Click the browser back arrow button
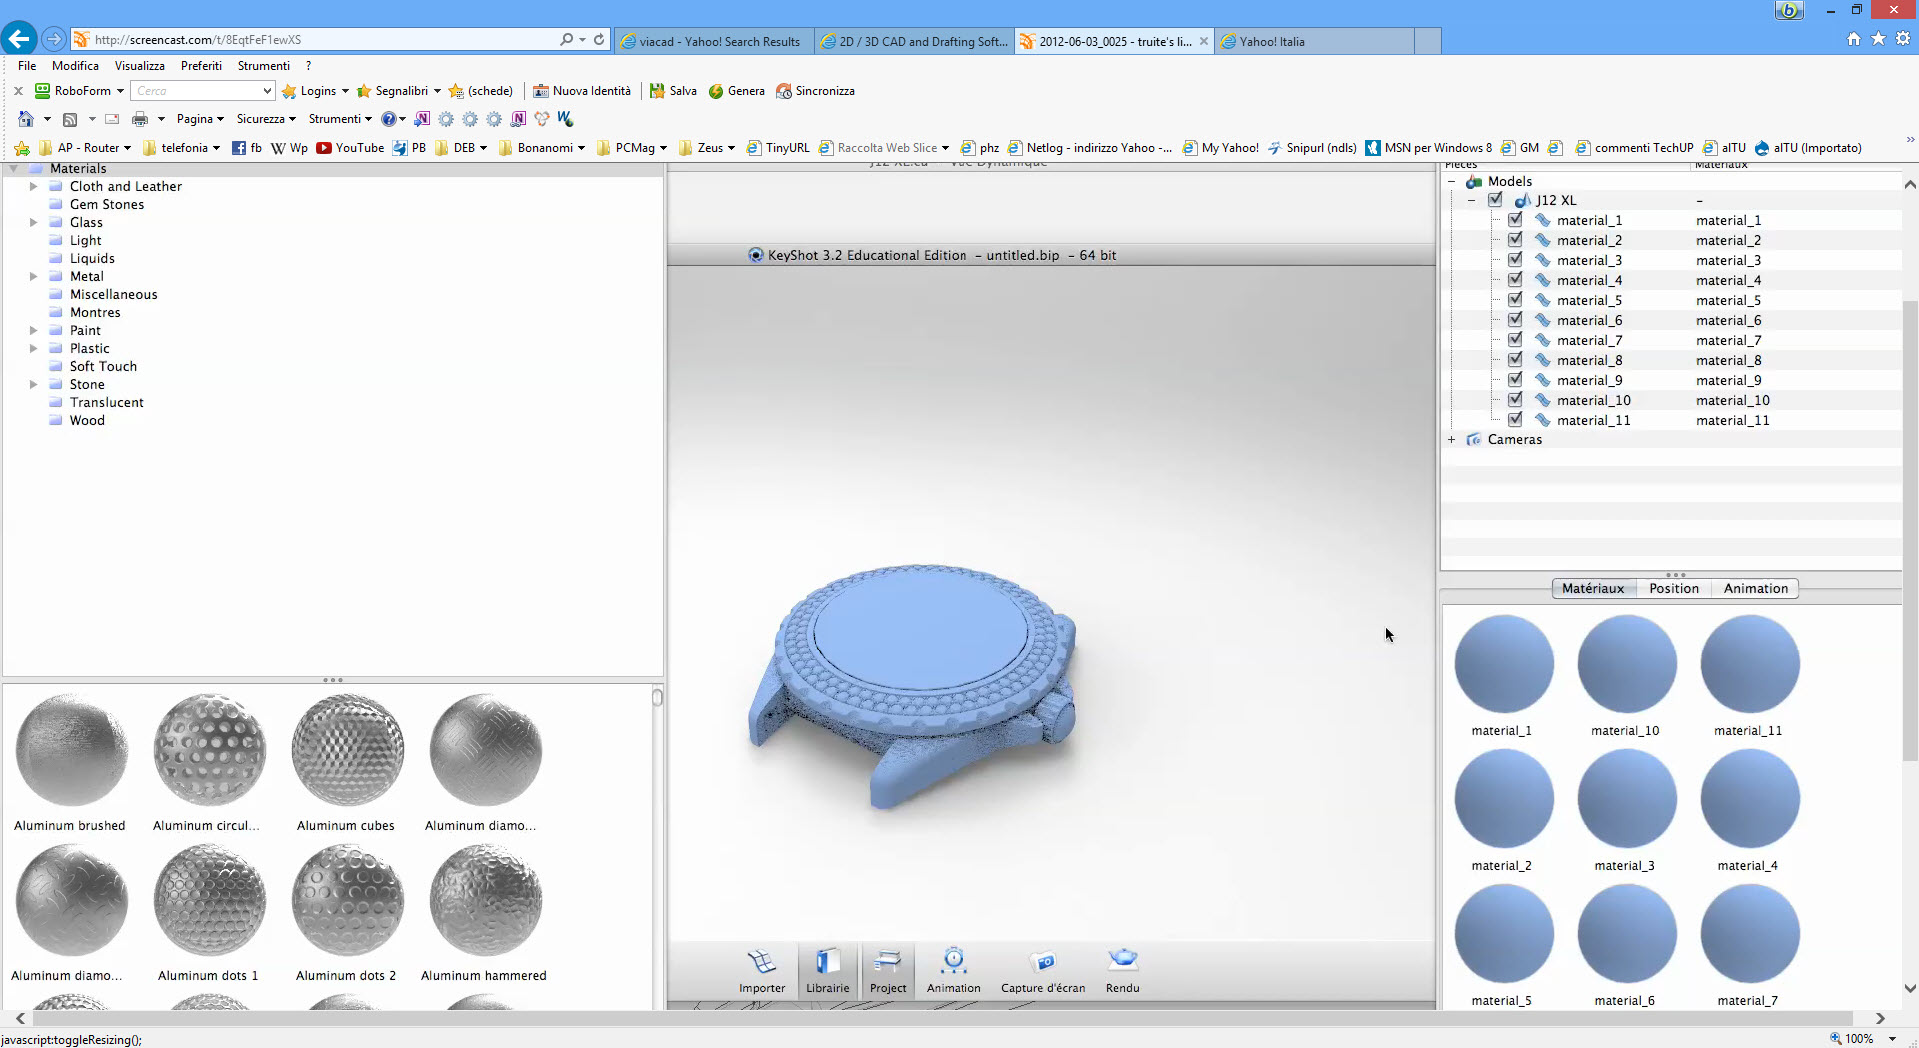This screenshot has width=1919, height=1048. 19,39
